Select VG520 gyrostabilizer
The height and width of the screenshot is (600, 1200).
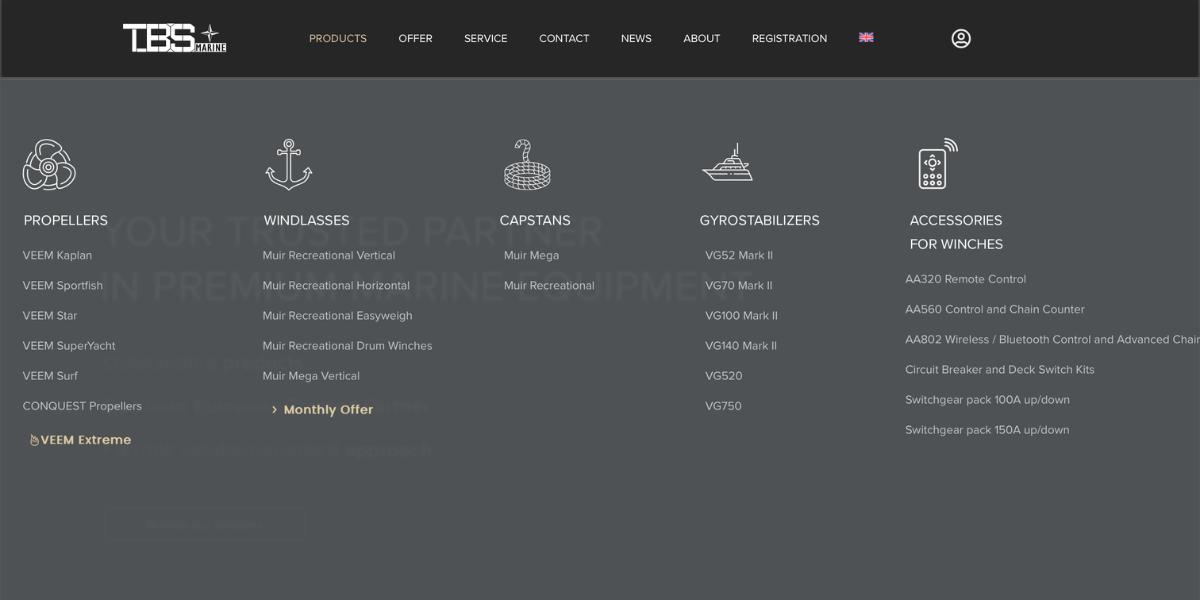click(724, 375)
